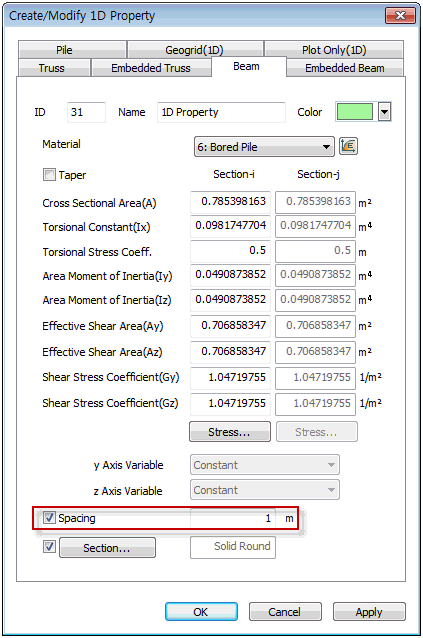Enable the Taper checkbox
Viewport: 423px width, 638px height.
49,175
